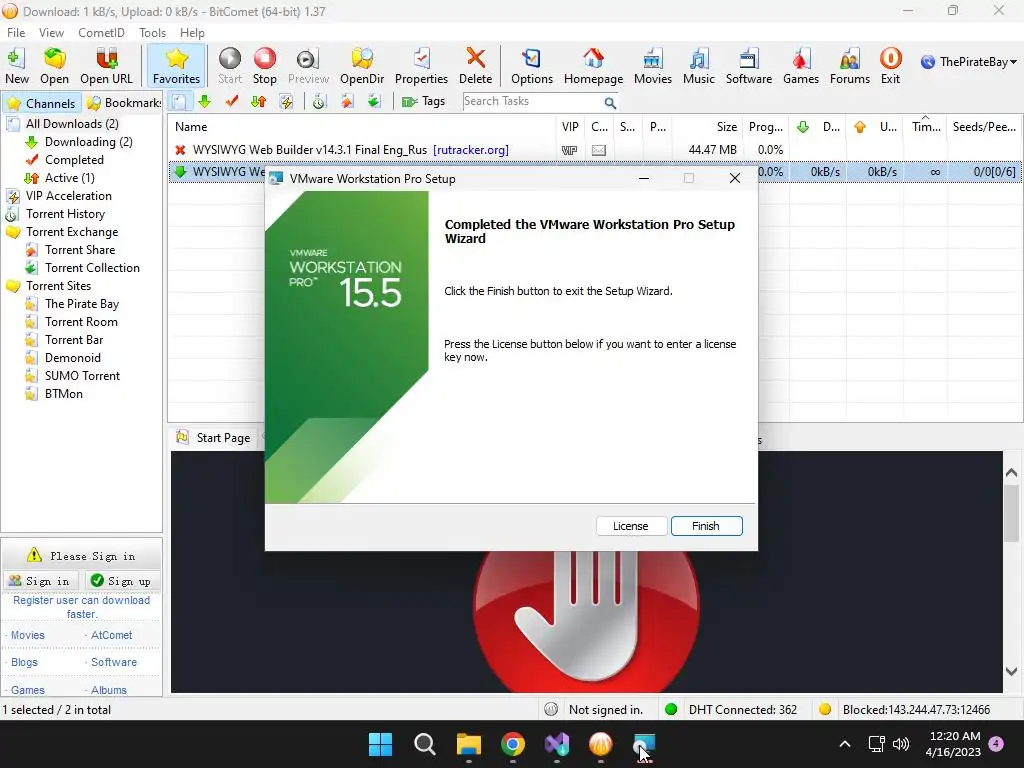Open the File menu
The image size is (1024, 768).
pos(16,33)
